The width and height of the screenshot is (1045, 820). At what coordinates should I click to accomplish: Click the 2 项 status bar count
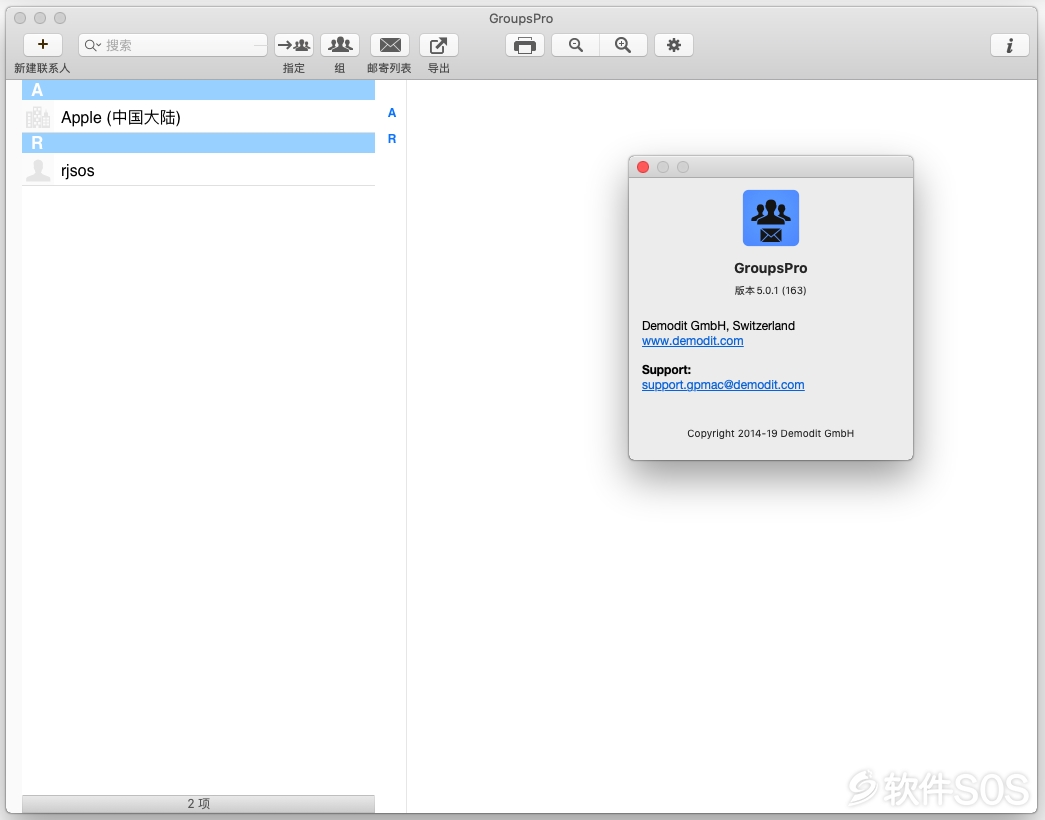(x=199, y=803)
